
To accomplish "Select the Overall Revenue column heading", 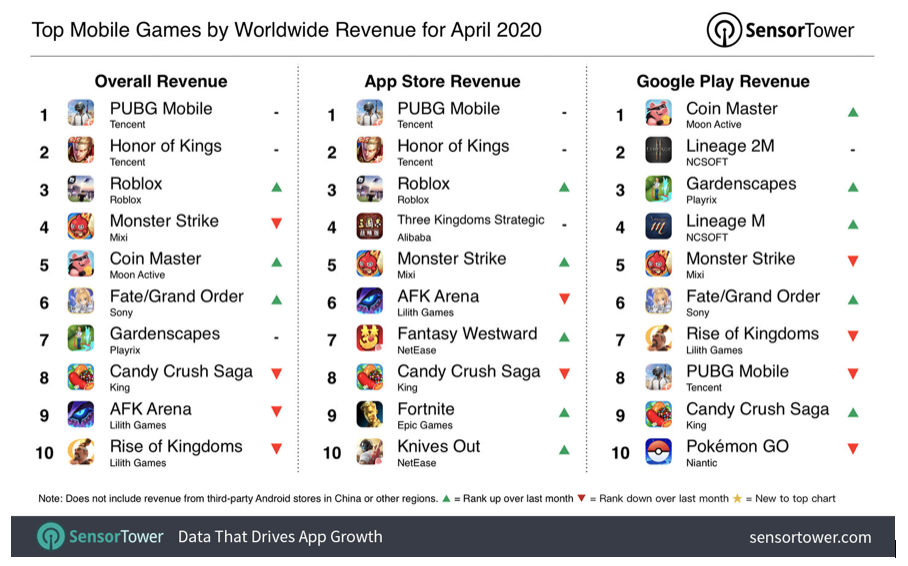I will coord(161,81).
